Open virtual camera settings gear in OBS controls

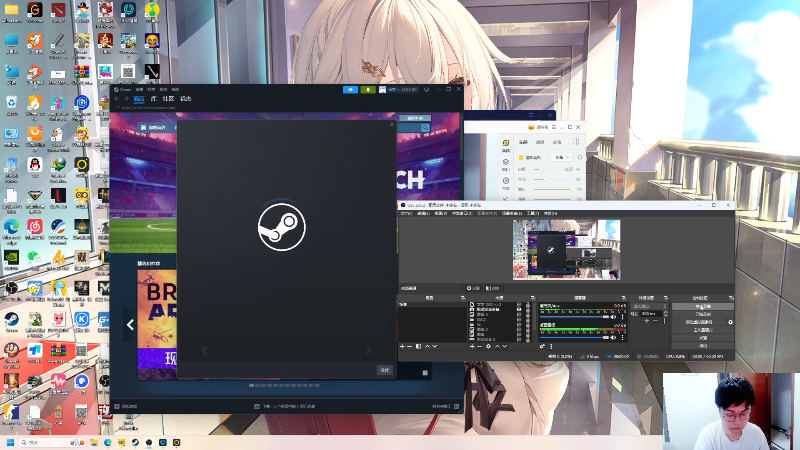point(731,322)
